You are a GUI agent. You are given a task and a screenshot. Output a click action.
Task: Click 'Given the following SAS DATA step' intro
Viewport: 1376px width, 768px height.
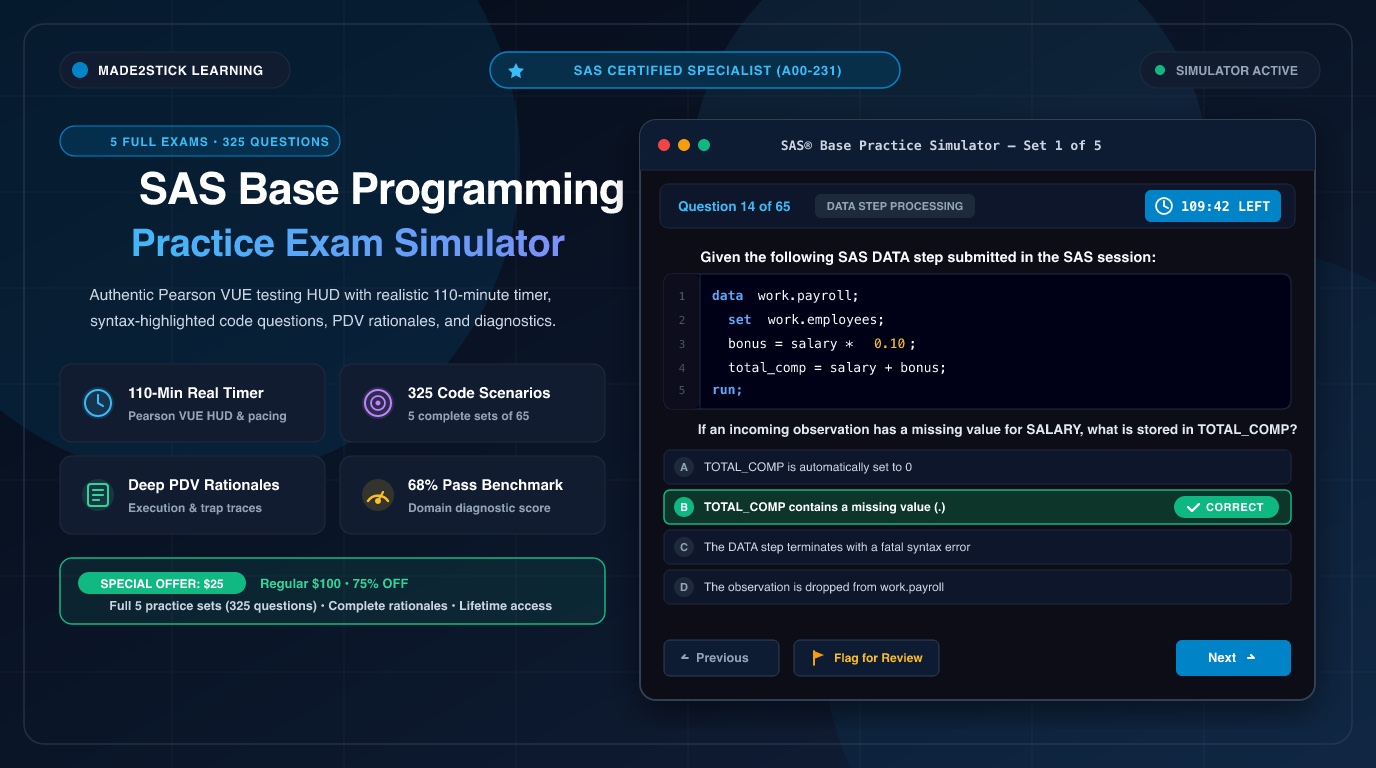928,258
